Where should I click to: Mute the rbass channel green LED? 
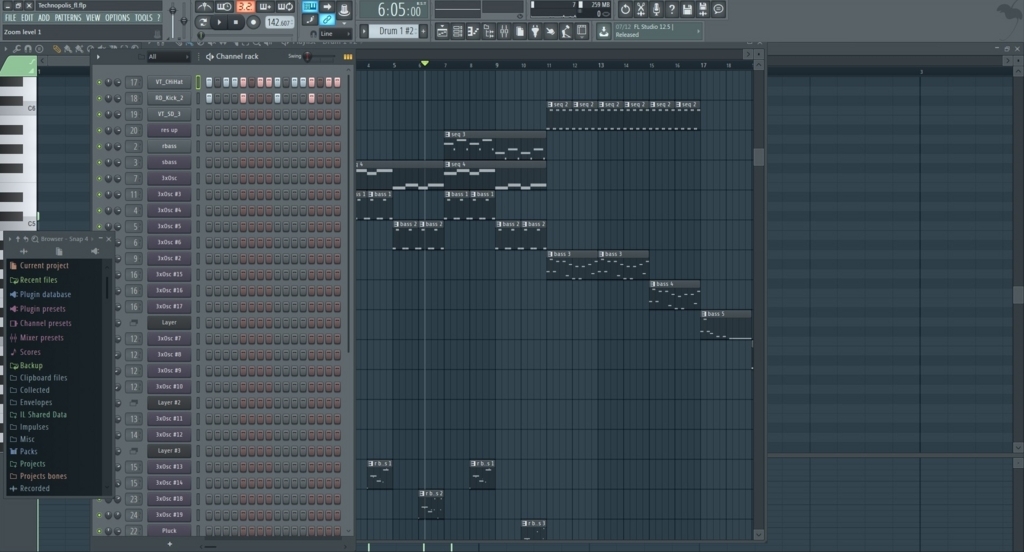point(99,146)
